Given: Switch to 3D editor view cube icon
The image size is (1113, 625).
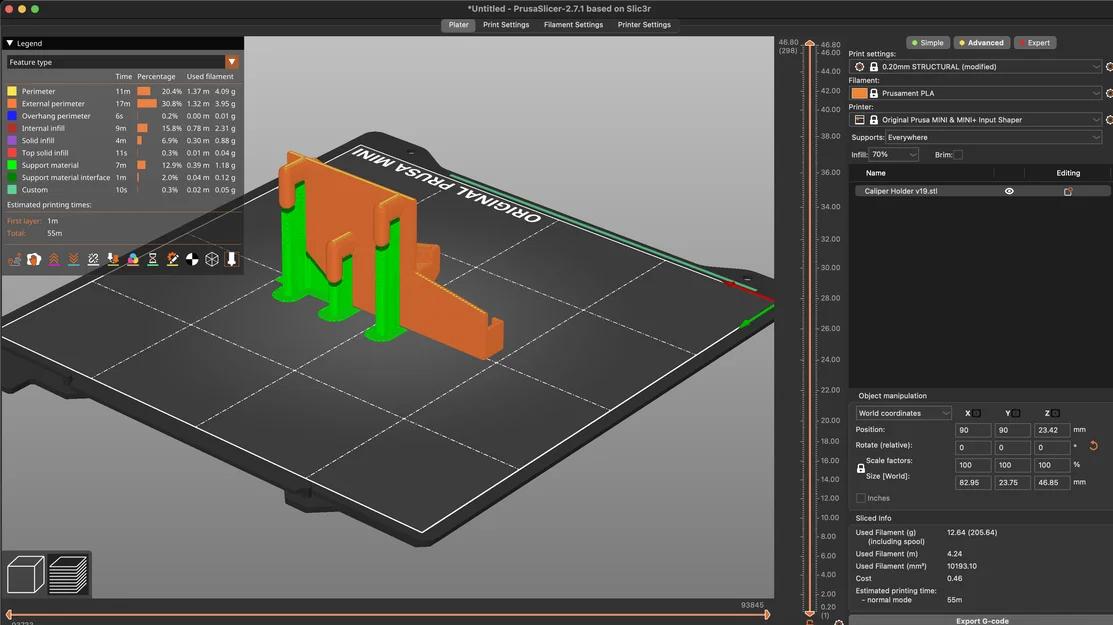Looking at the screenshot, I should click(x=26, y=574).
